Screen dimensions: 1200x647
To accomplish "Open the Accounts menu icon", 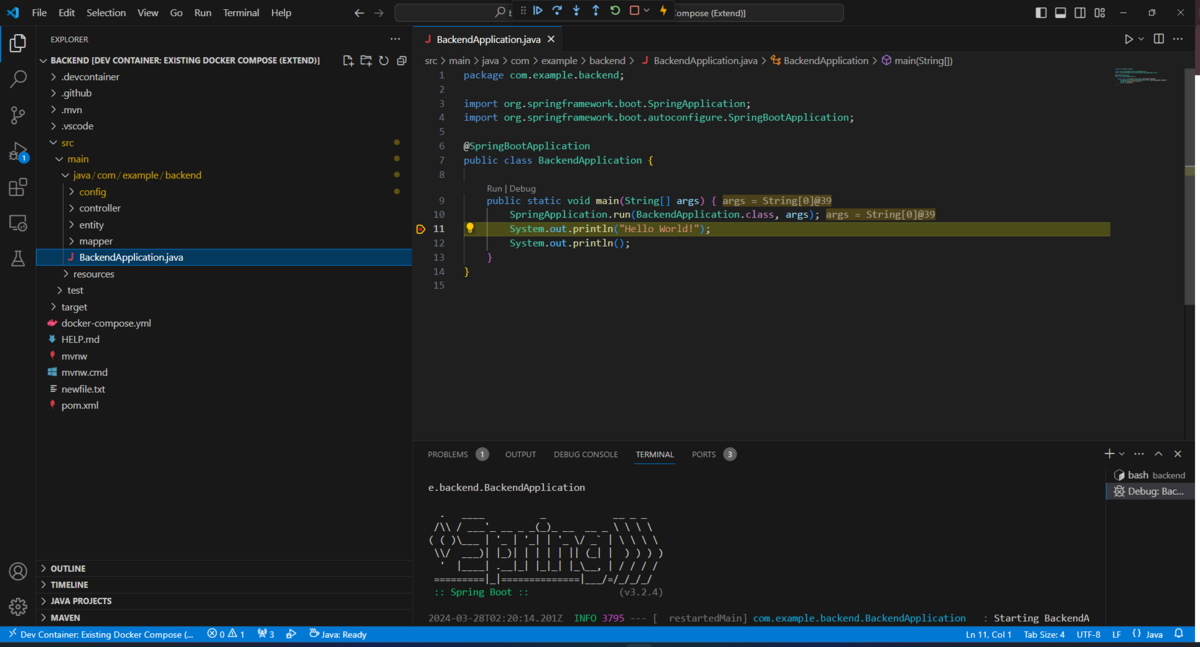I will tap(18, 572).
